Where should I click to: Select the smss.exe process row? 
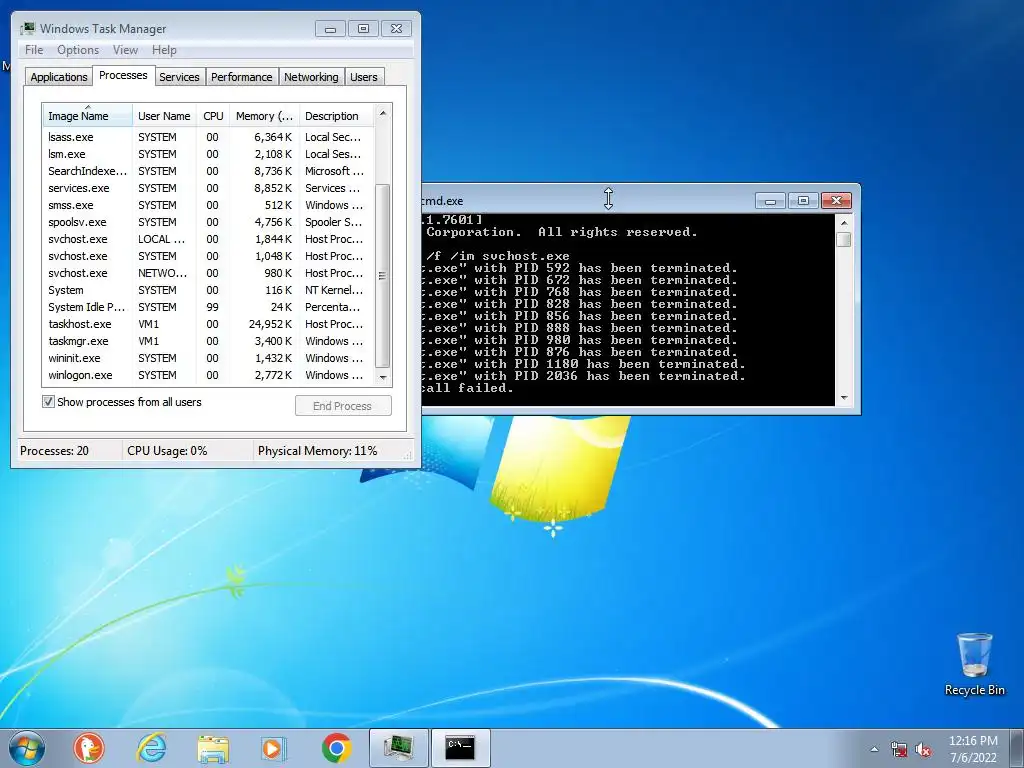(x=208, y=205)
